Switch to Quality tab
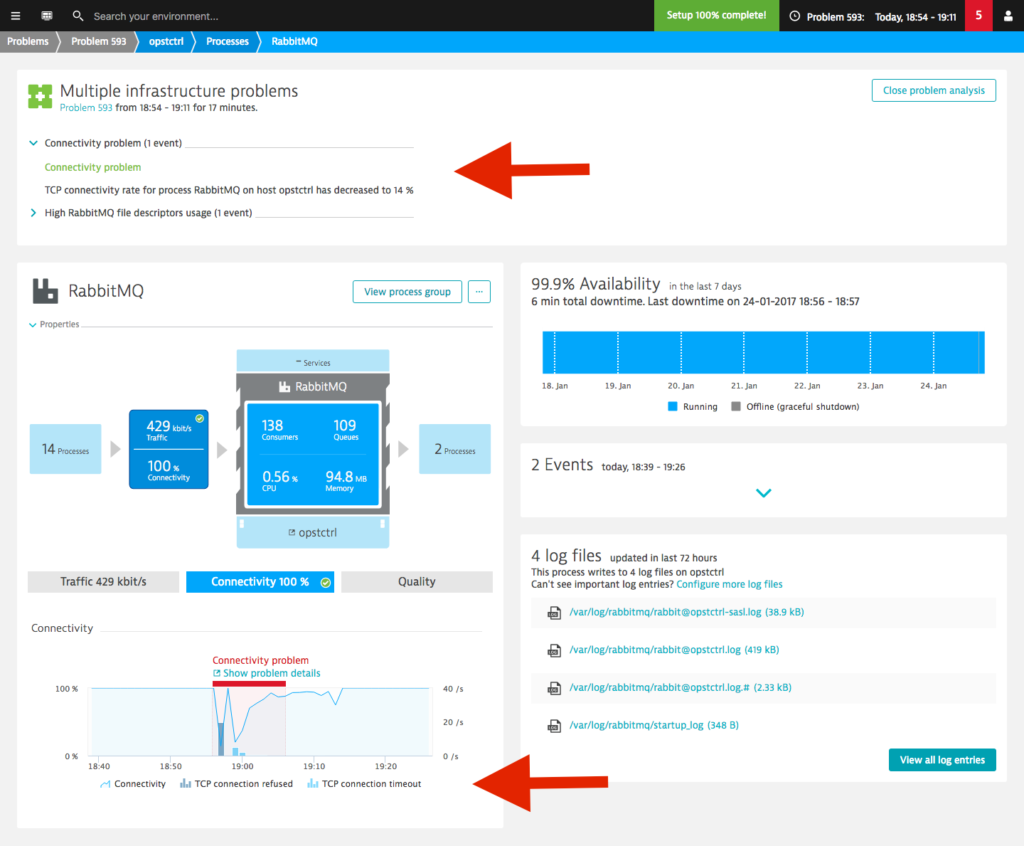Image resolution: width=1024 pixels, height=846 pixels. pos(417,581)
